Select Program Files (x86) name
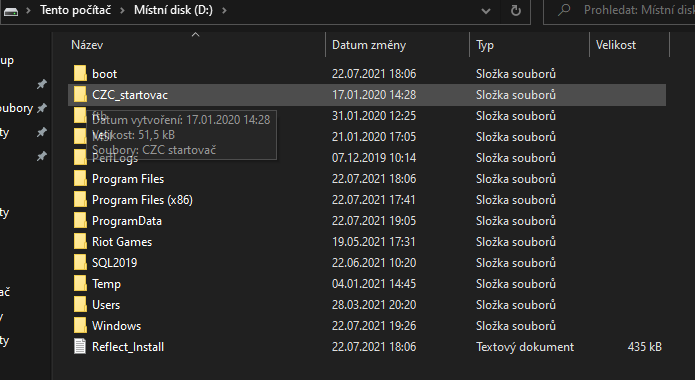Image resolution: width=695 pixels, height=380 pixels. coord(142,200)
